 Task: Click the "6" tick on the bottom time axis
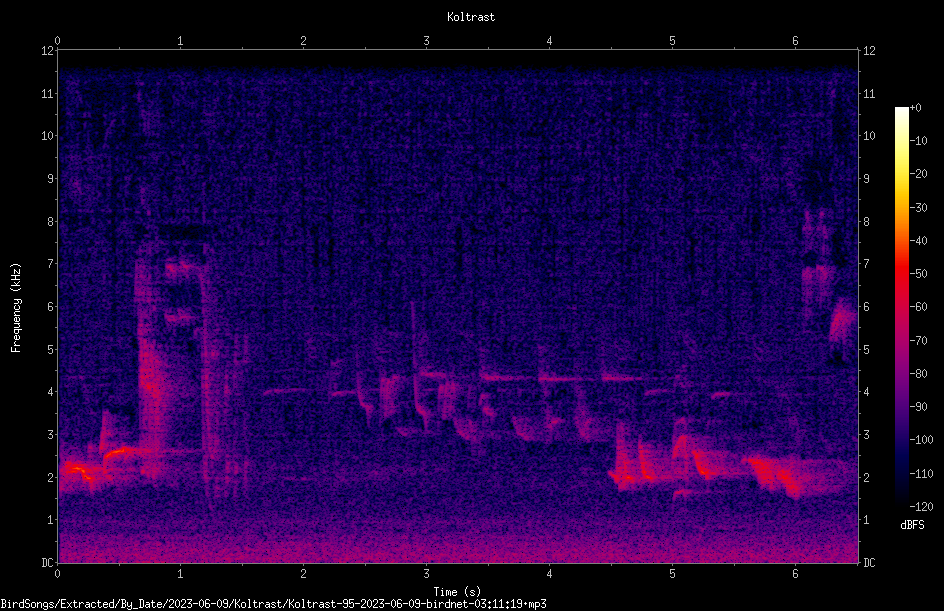click(795, 574)
